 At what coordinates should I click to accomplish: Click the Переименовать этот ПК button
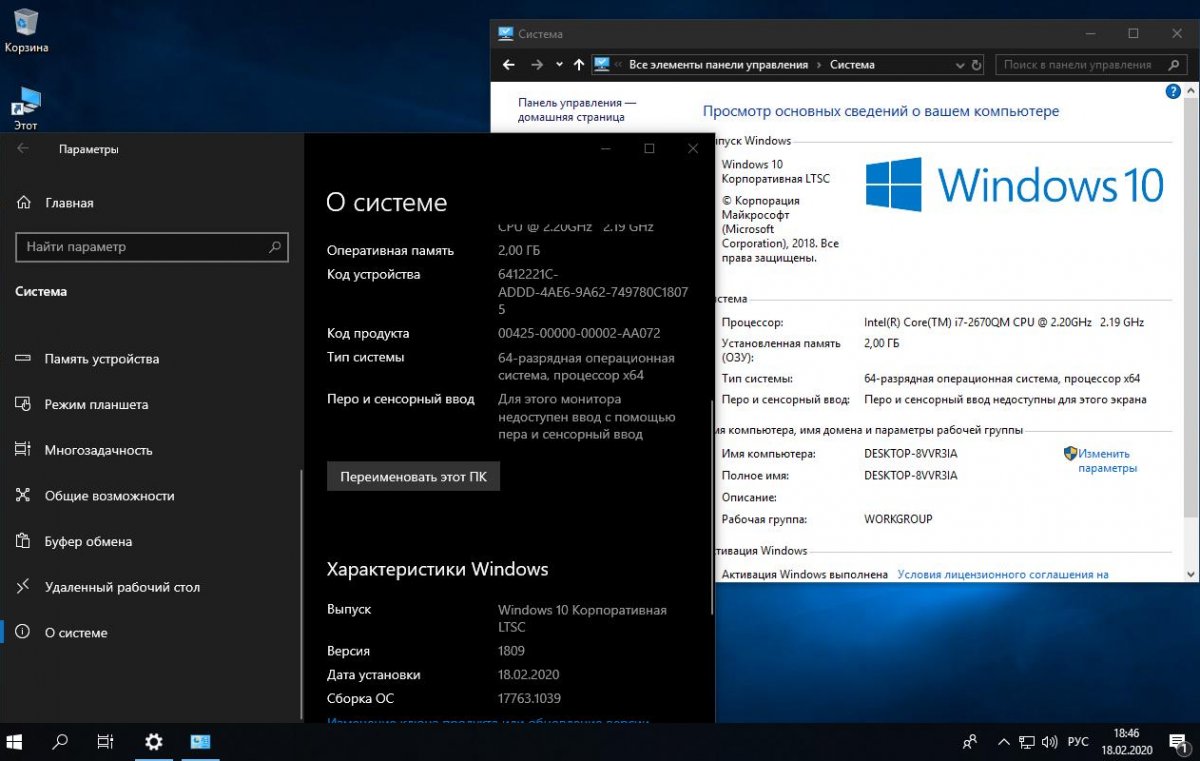[413, 477]
